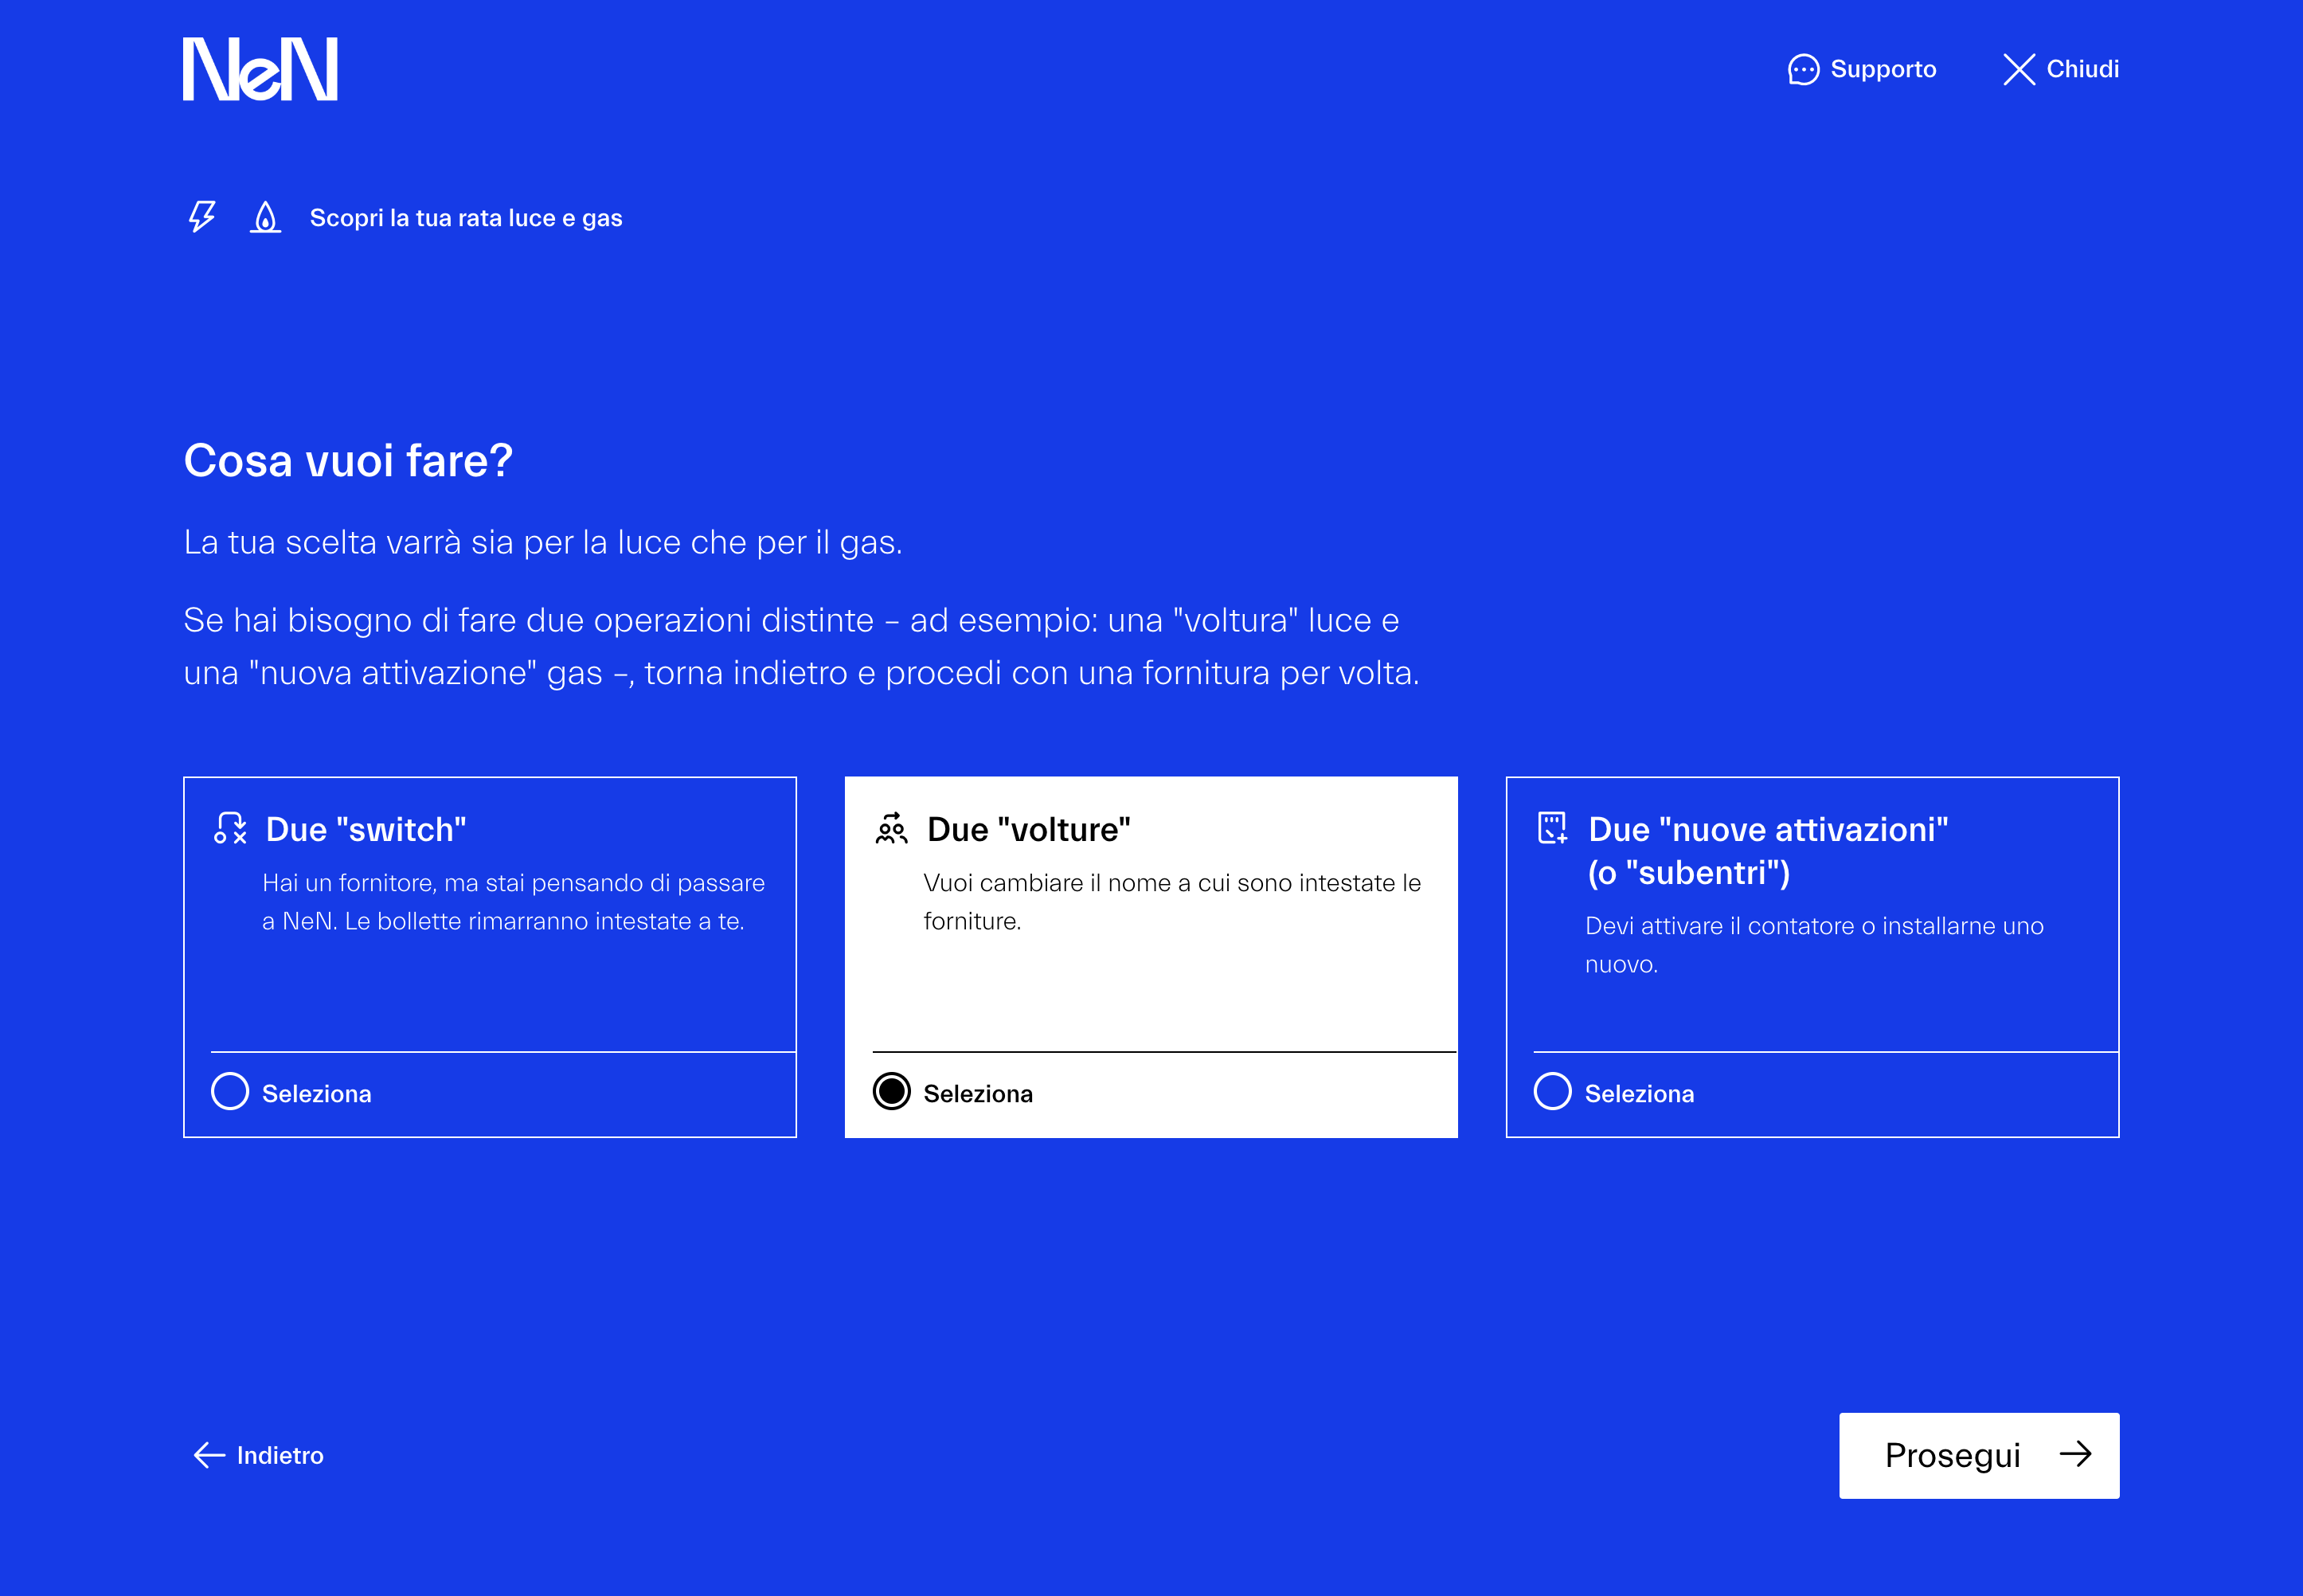Click the Due "nuove attivazioni" card heading
This screenshot has height=1596, width=2303.
pyautogui.click(x=1767, y=830)
